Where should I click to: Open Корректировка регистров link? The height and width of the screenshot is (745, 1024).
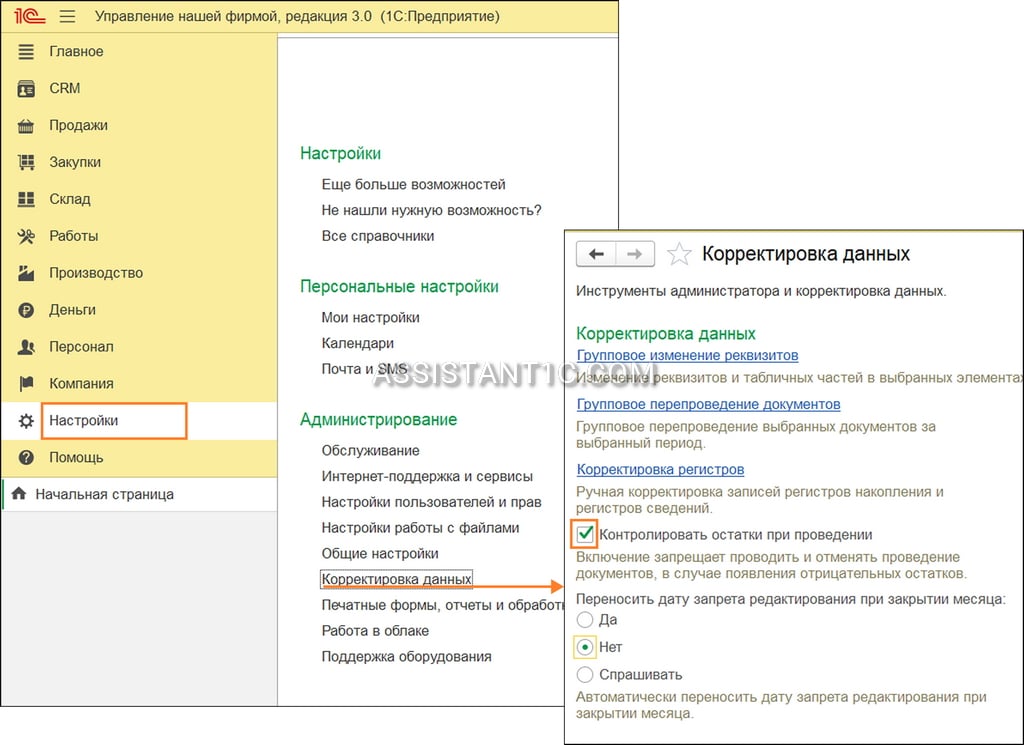coord(660,469)
